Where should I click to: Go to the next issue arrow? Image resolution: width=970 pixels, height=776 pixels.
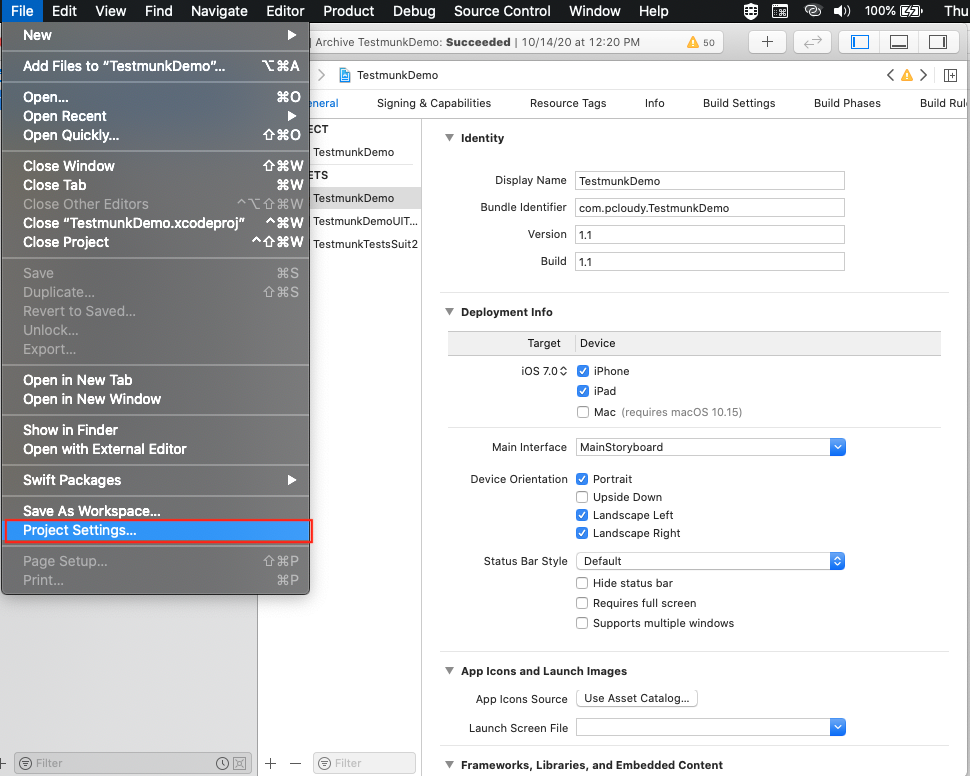[923, 75]
